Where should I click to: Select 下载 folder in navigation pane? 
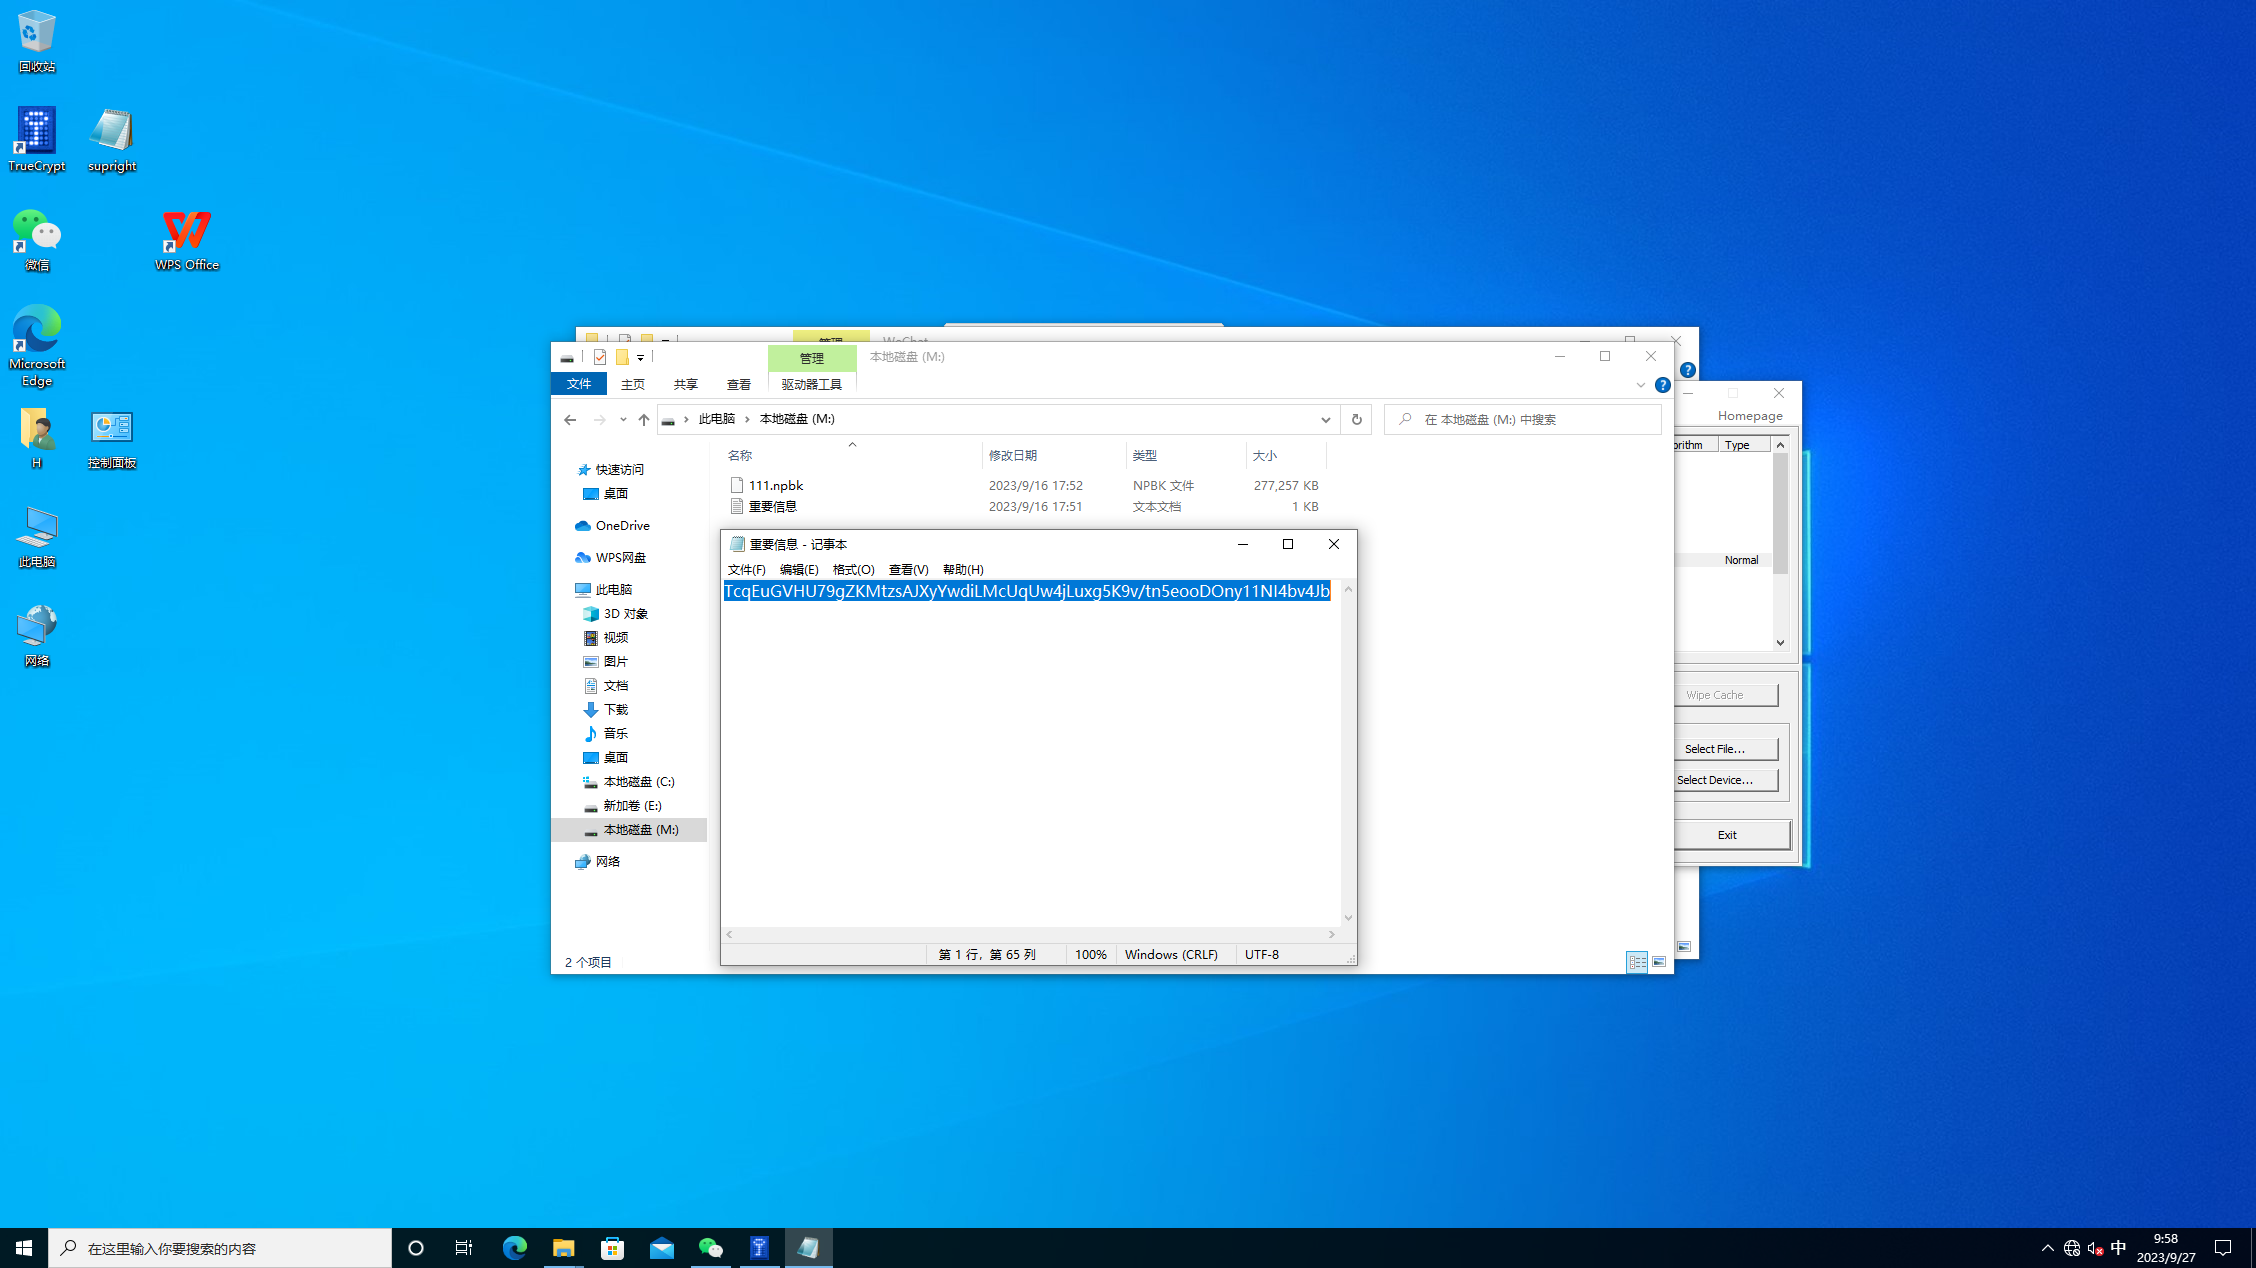pyautogui.click(x=615, y=710)
